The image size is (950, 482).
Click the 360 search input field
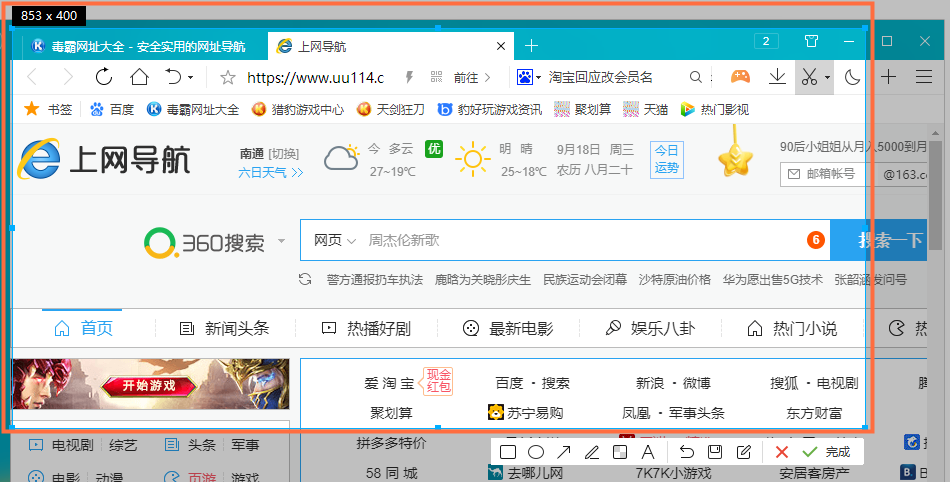(580, 240)
